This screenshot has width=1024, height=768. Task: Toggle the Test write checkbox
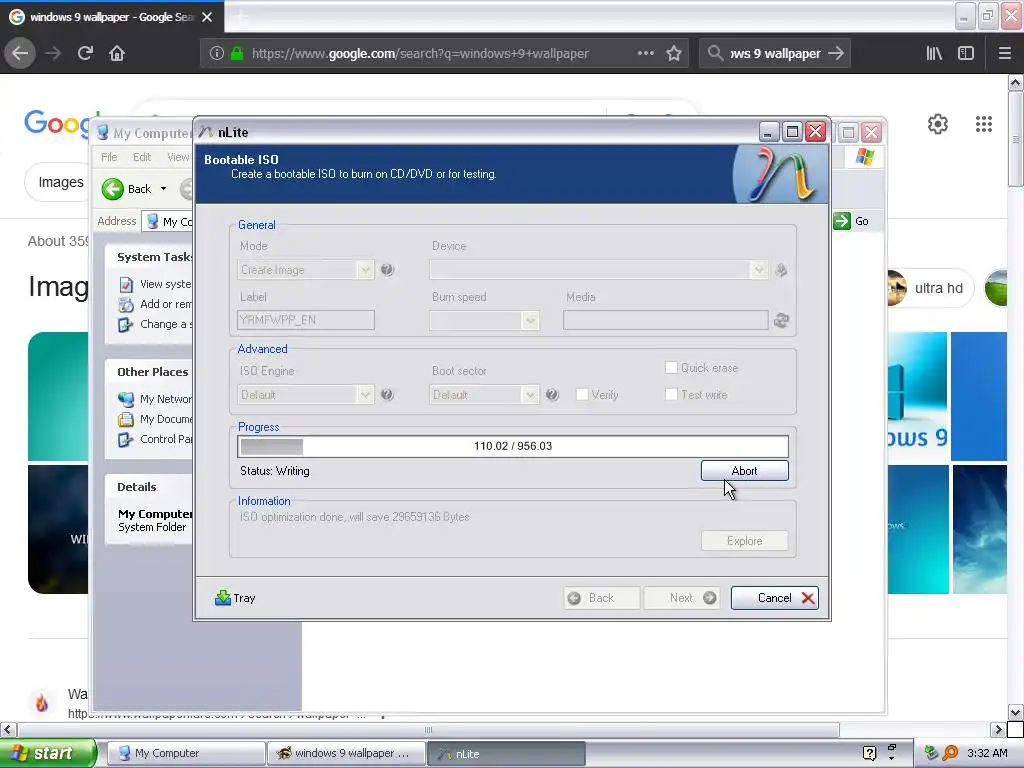671,394
